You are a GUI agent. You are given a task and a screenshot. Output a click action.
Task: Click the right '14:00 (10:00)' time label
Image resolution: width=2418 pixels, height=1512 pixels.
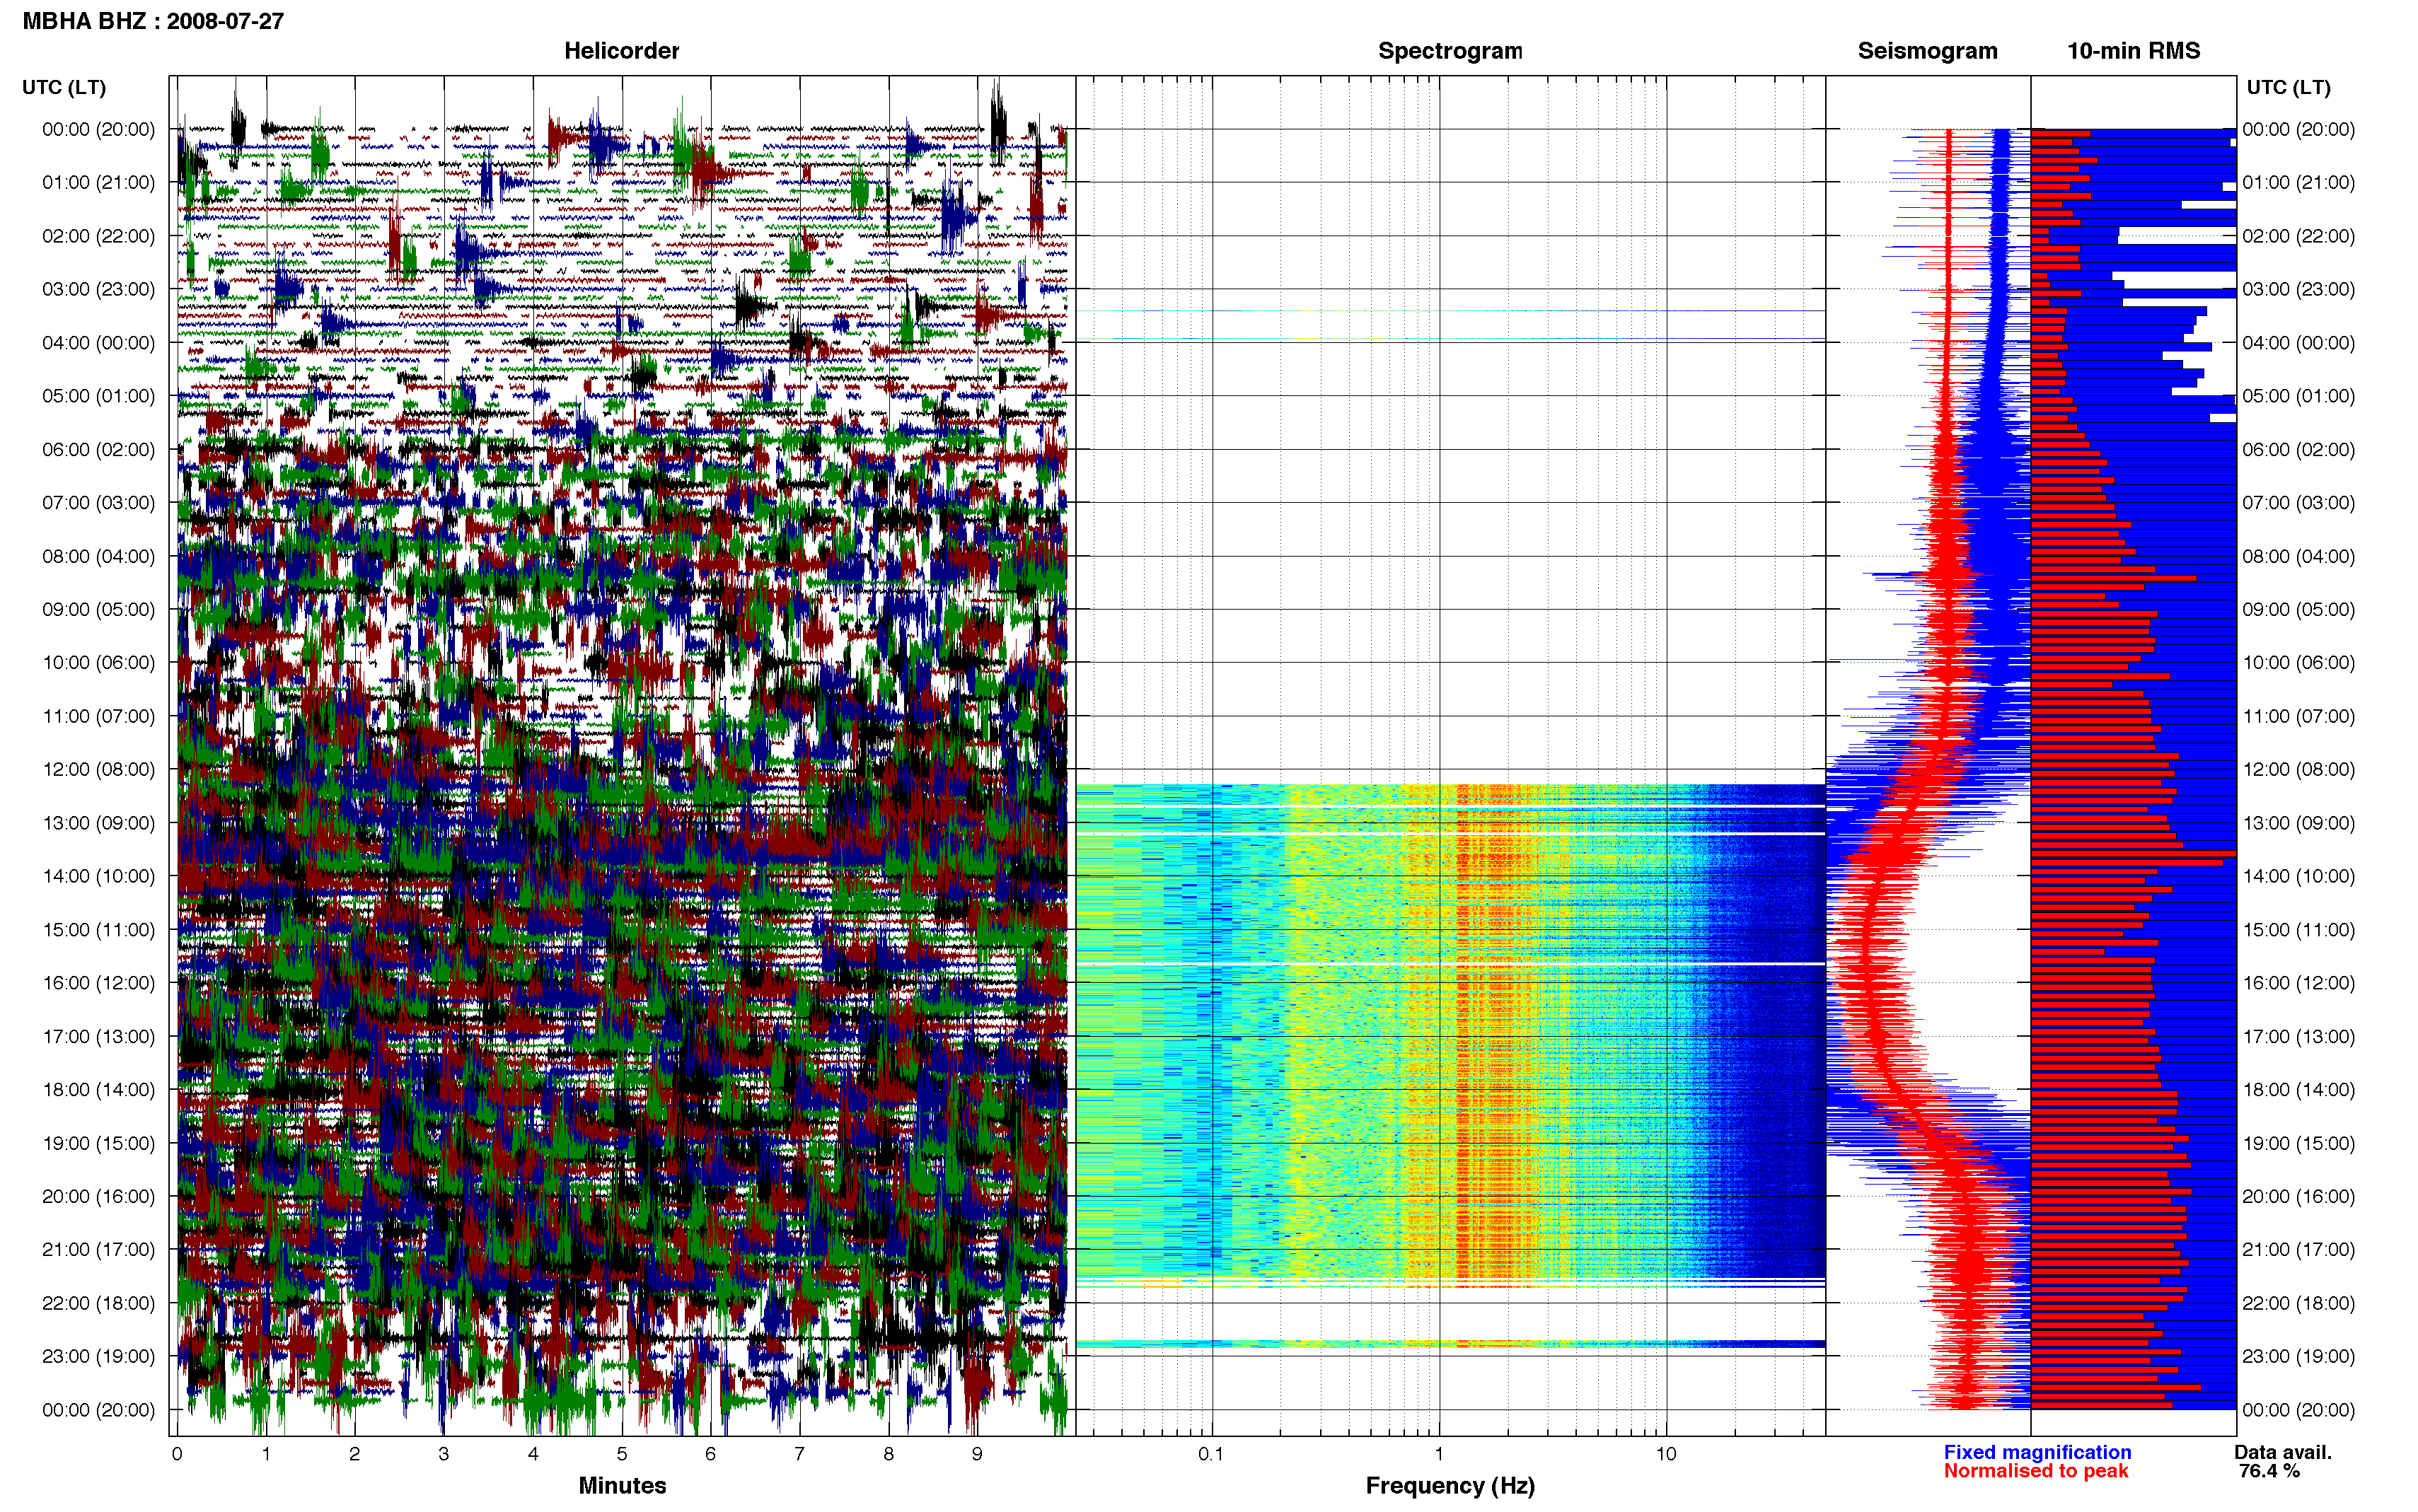(x=2298, y=876)
